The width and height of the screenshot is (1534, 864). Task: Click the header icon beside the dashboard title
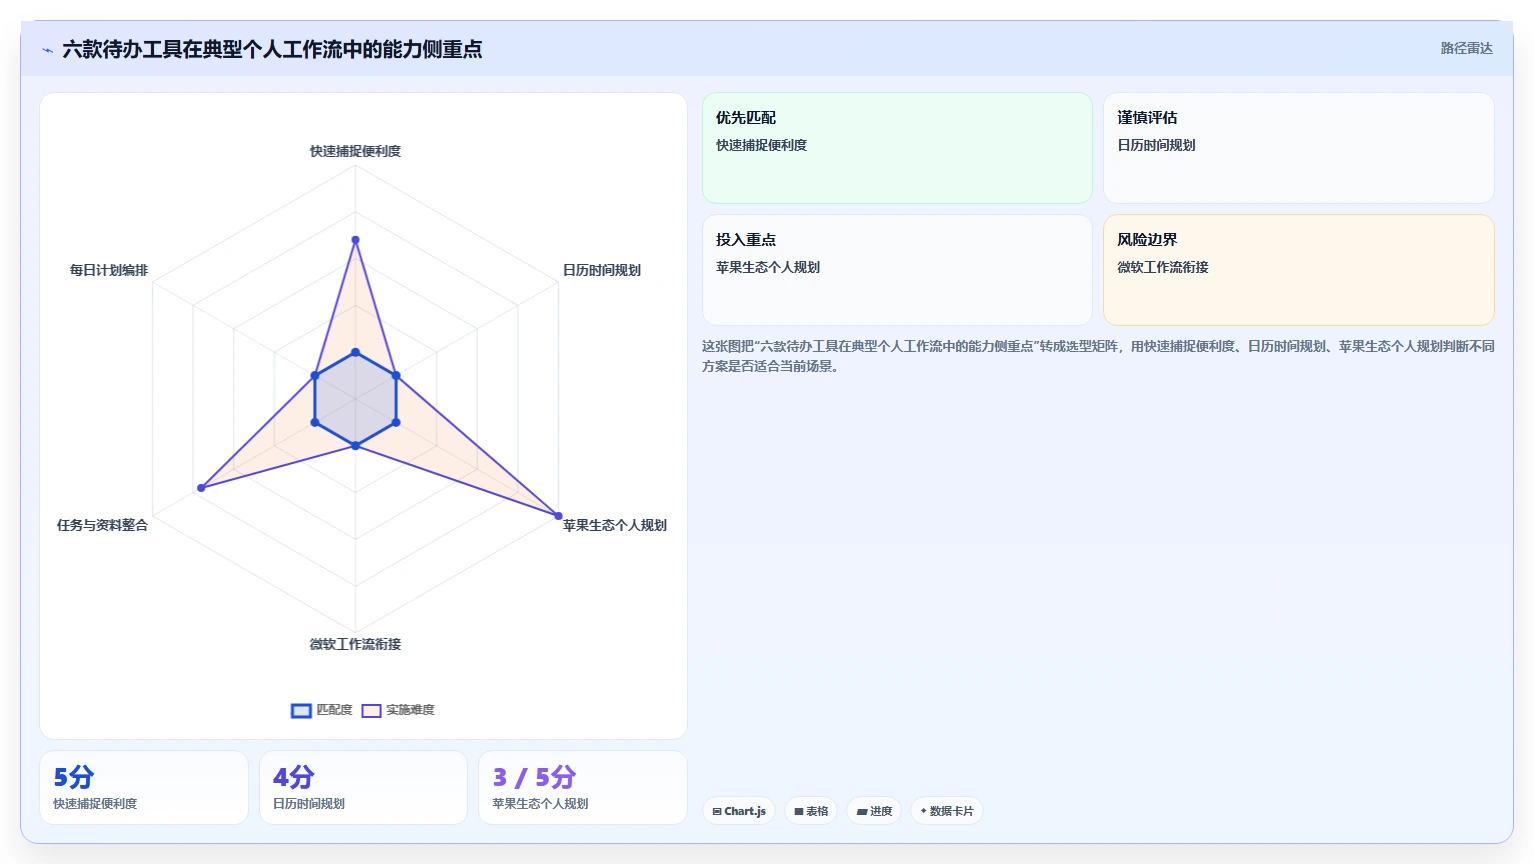(47, 50)
